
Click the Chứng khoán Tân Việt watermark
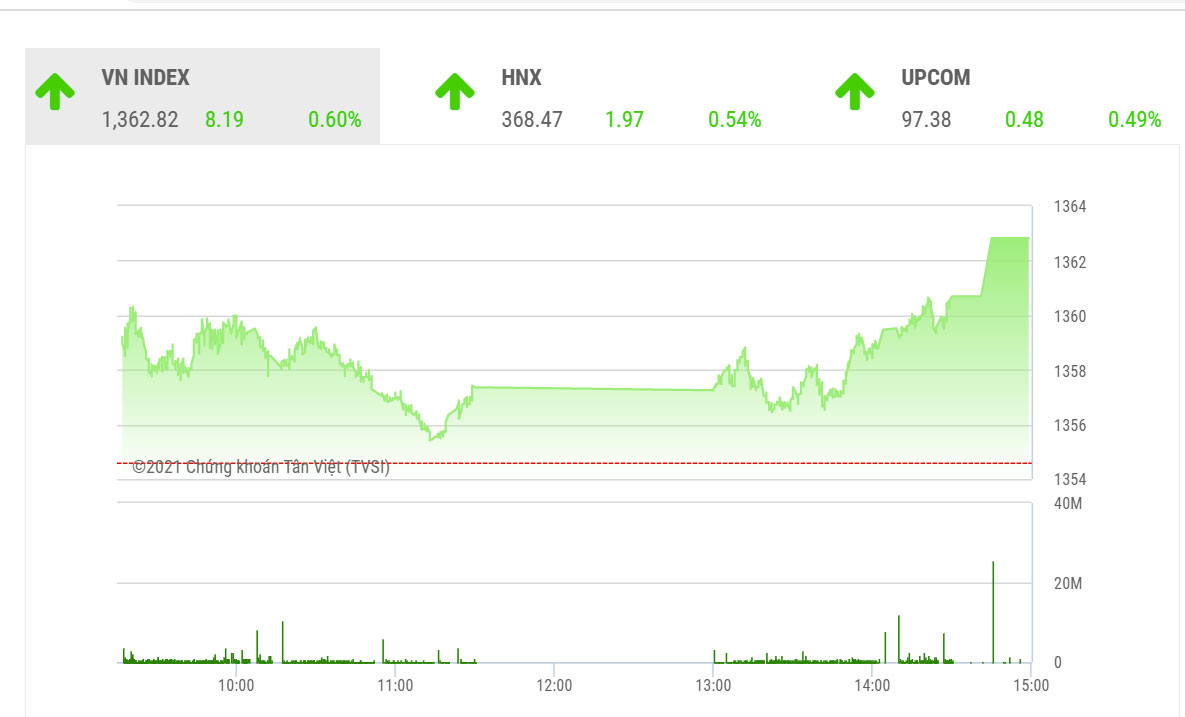(261, 467)
